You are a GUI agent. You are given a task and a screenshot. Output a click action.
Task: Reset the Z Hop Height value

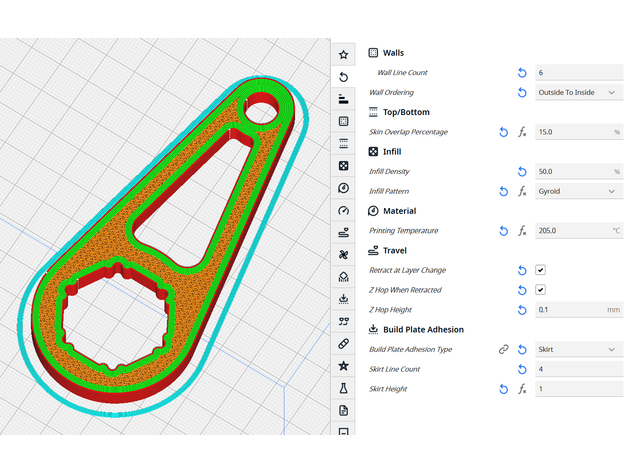tap(521, 310)
